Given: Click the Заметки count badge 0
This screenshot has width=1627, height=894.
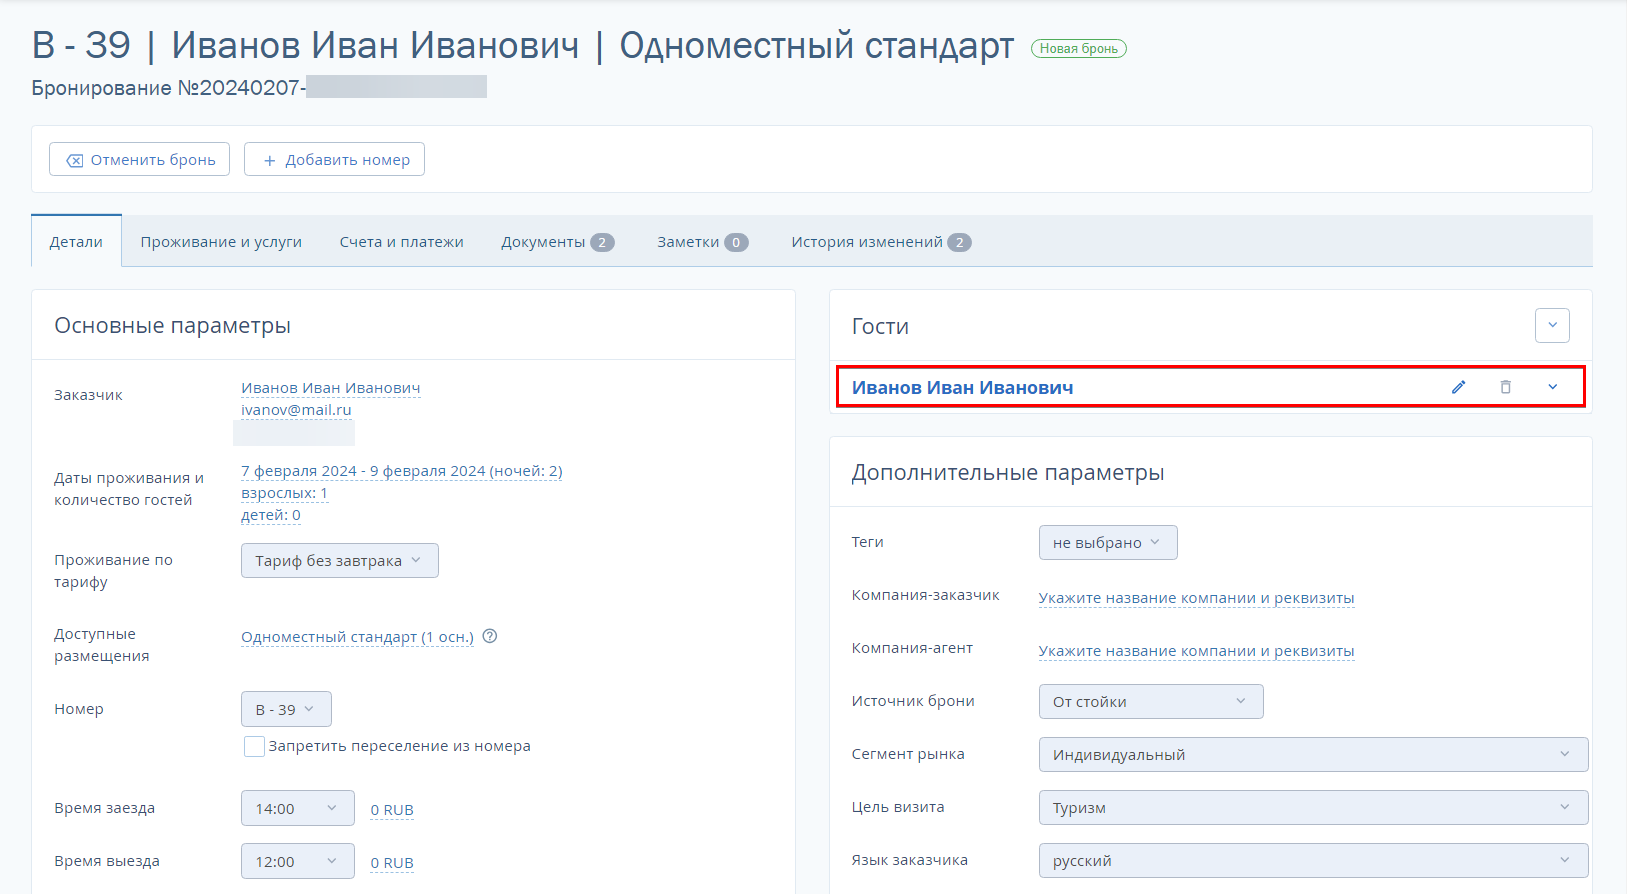Looking at the screenshot, I should 736,242.
